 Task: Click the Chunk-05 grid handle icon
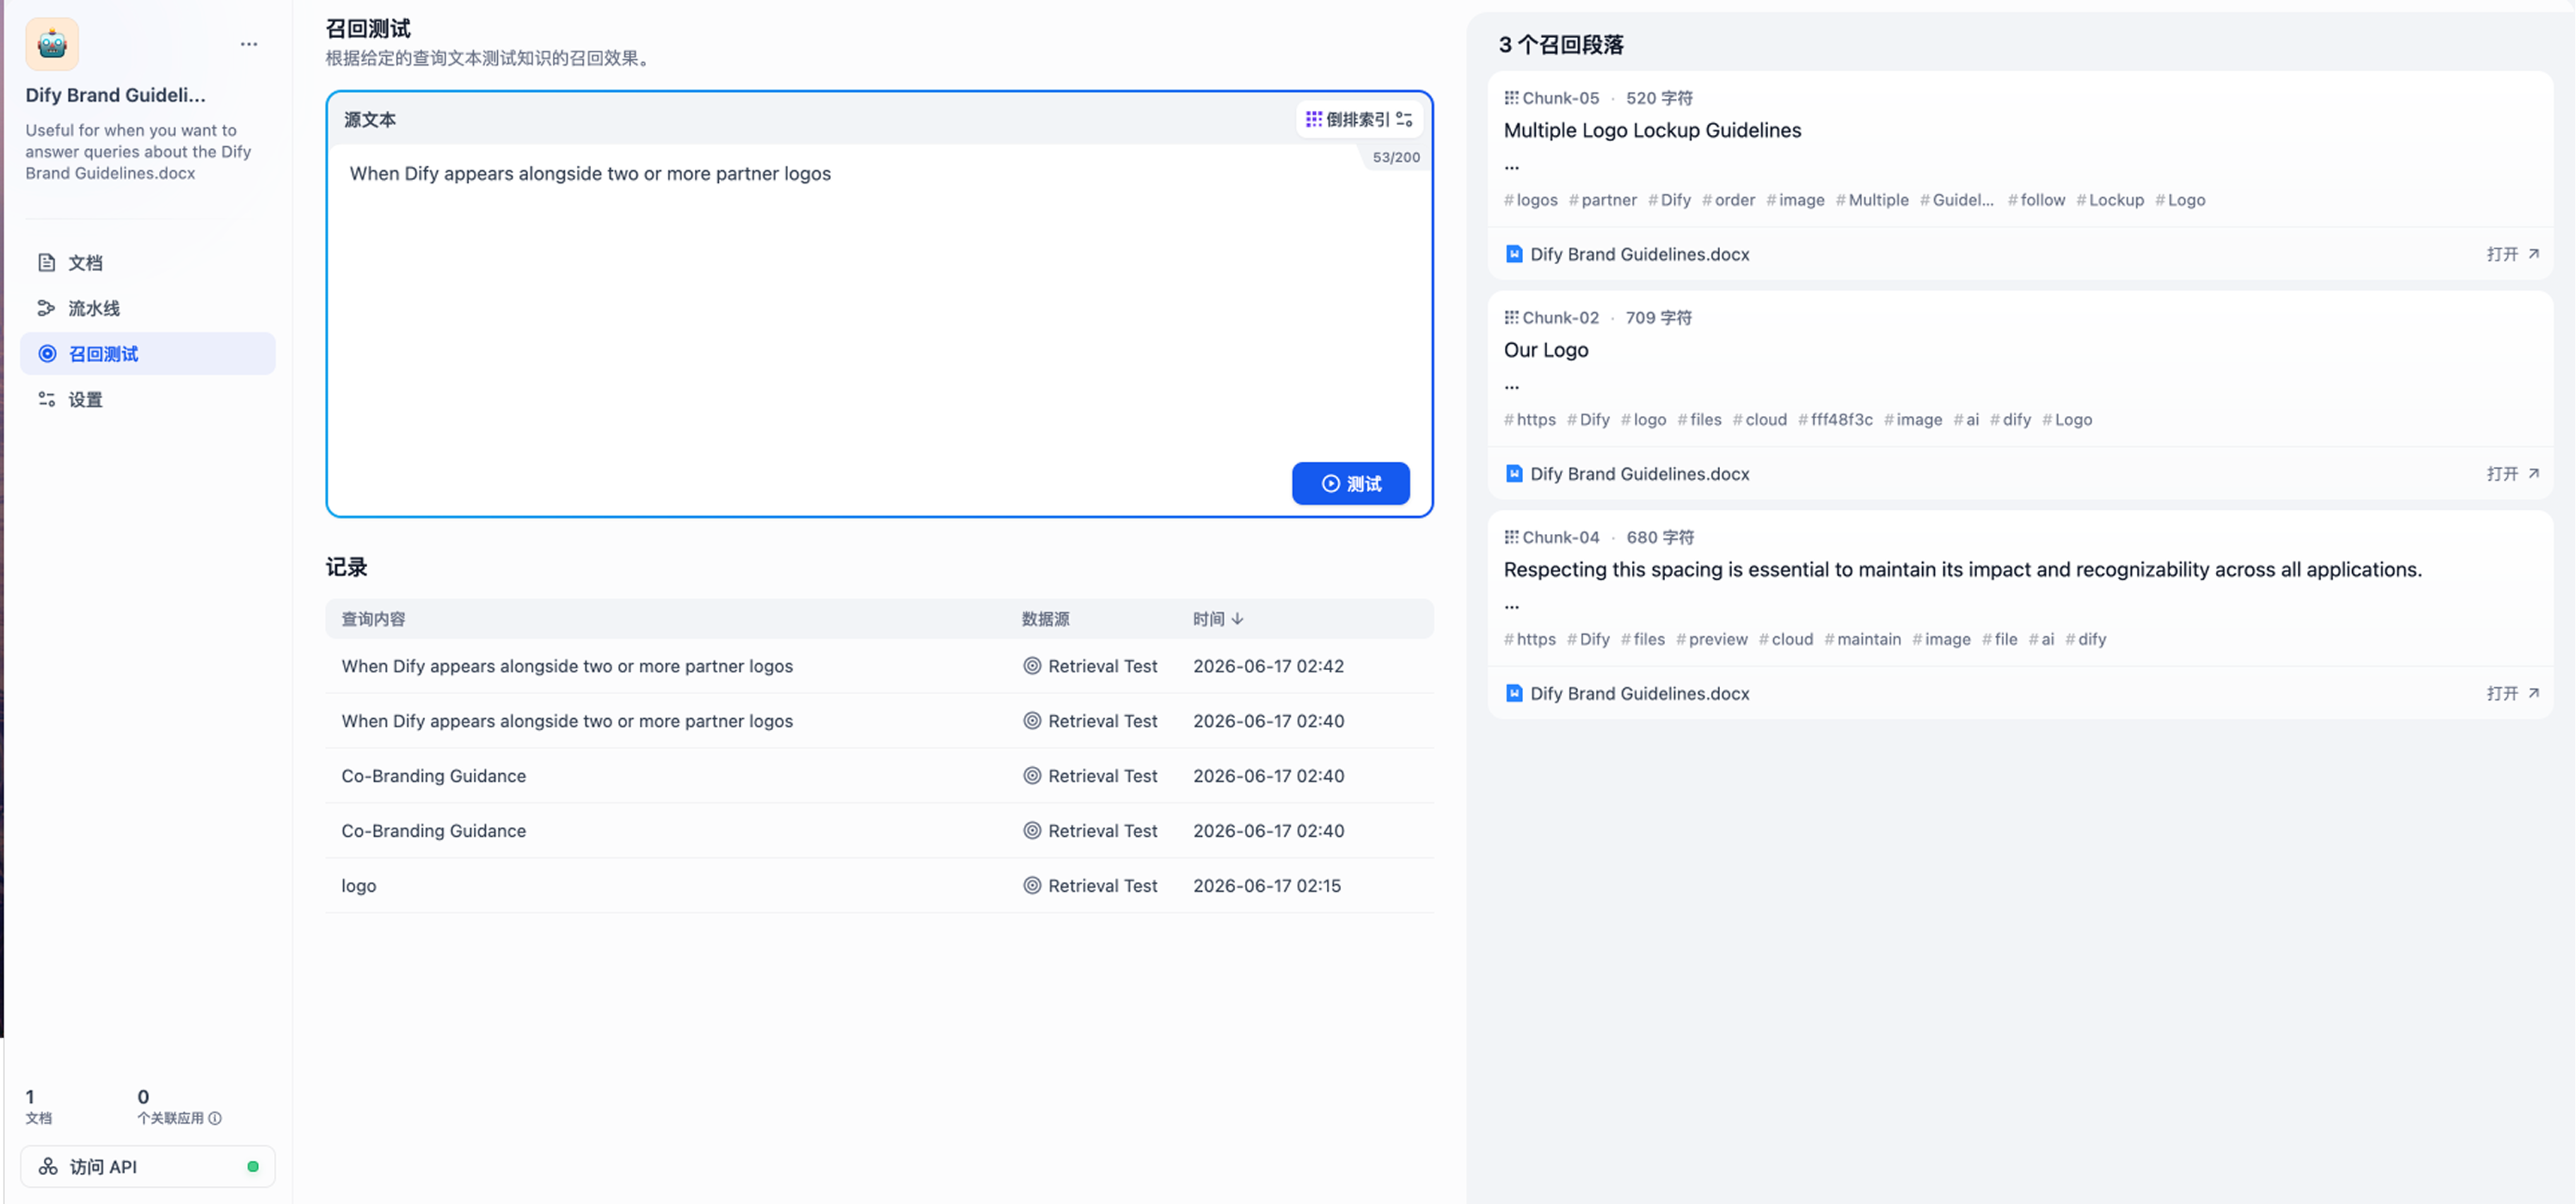[x=1511, y=98]
